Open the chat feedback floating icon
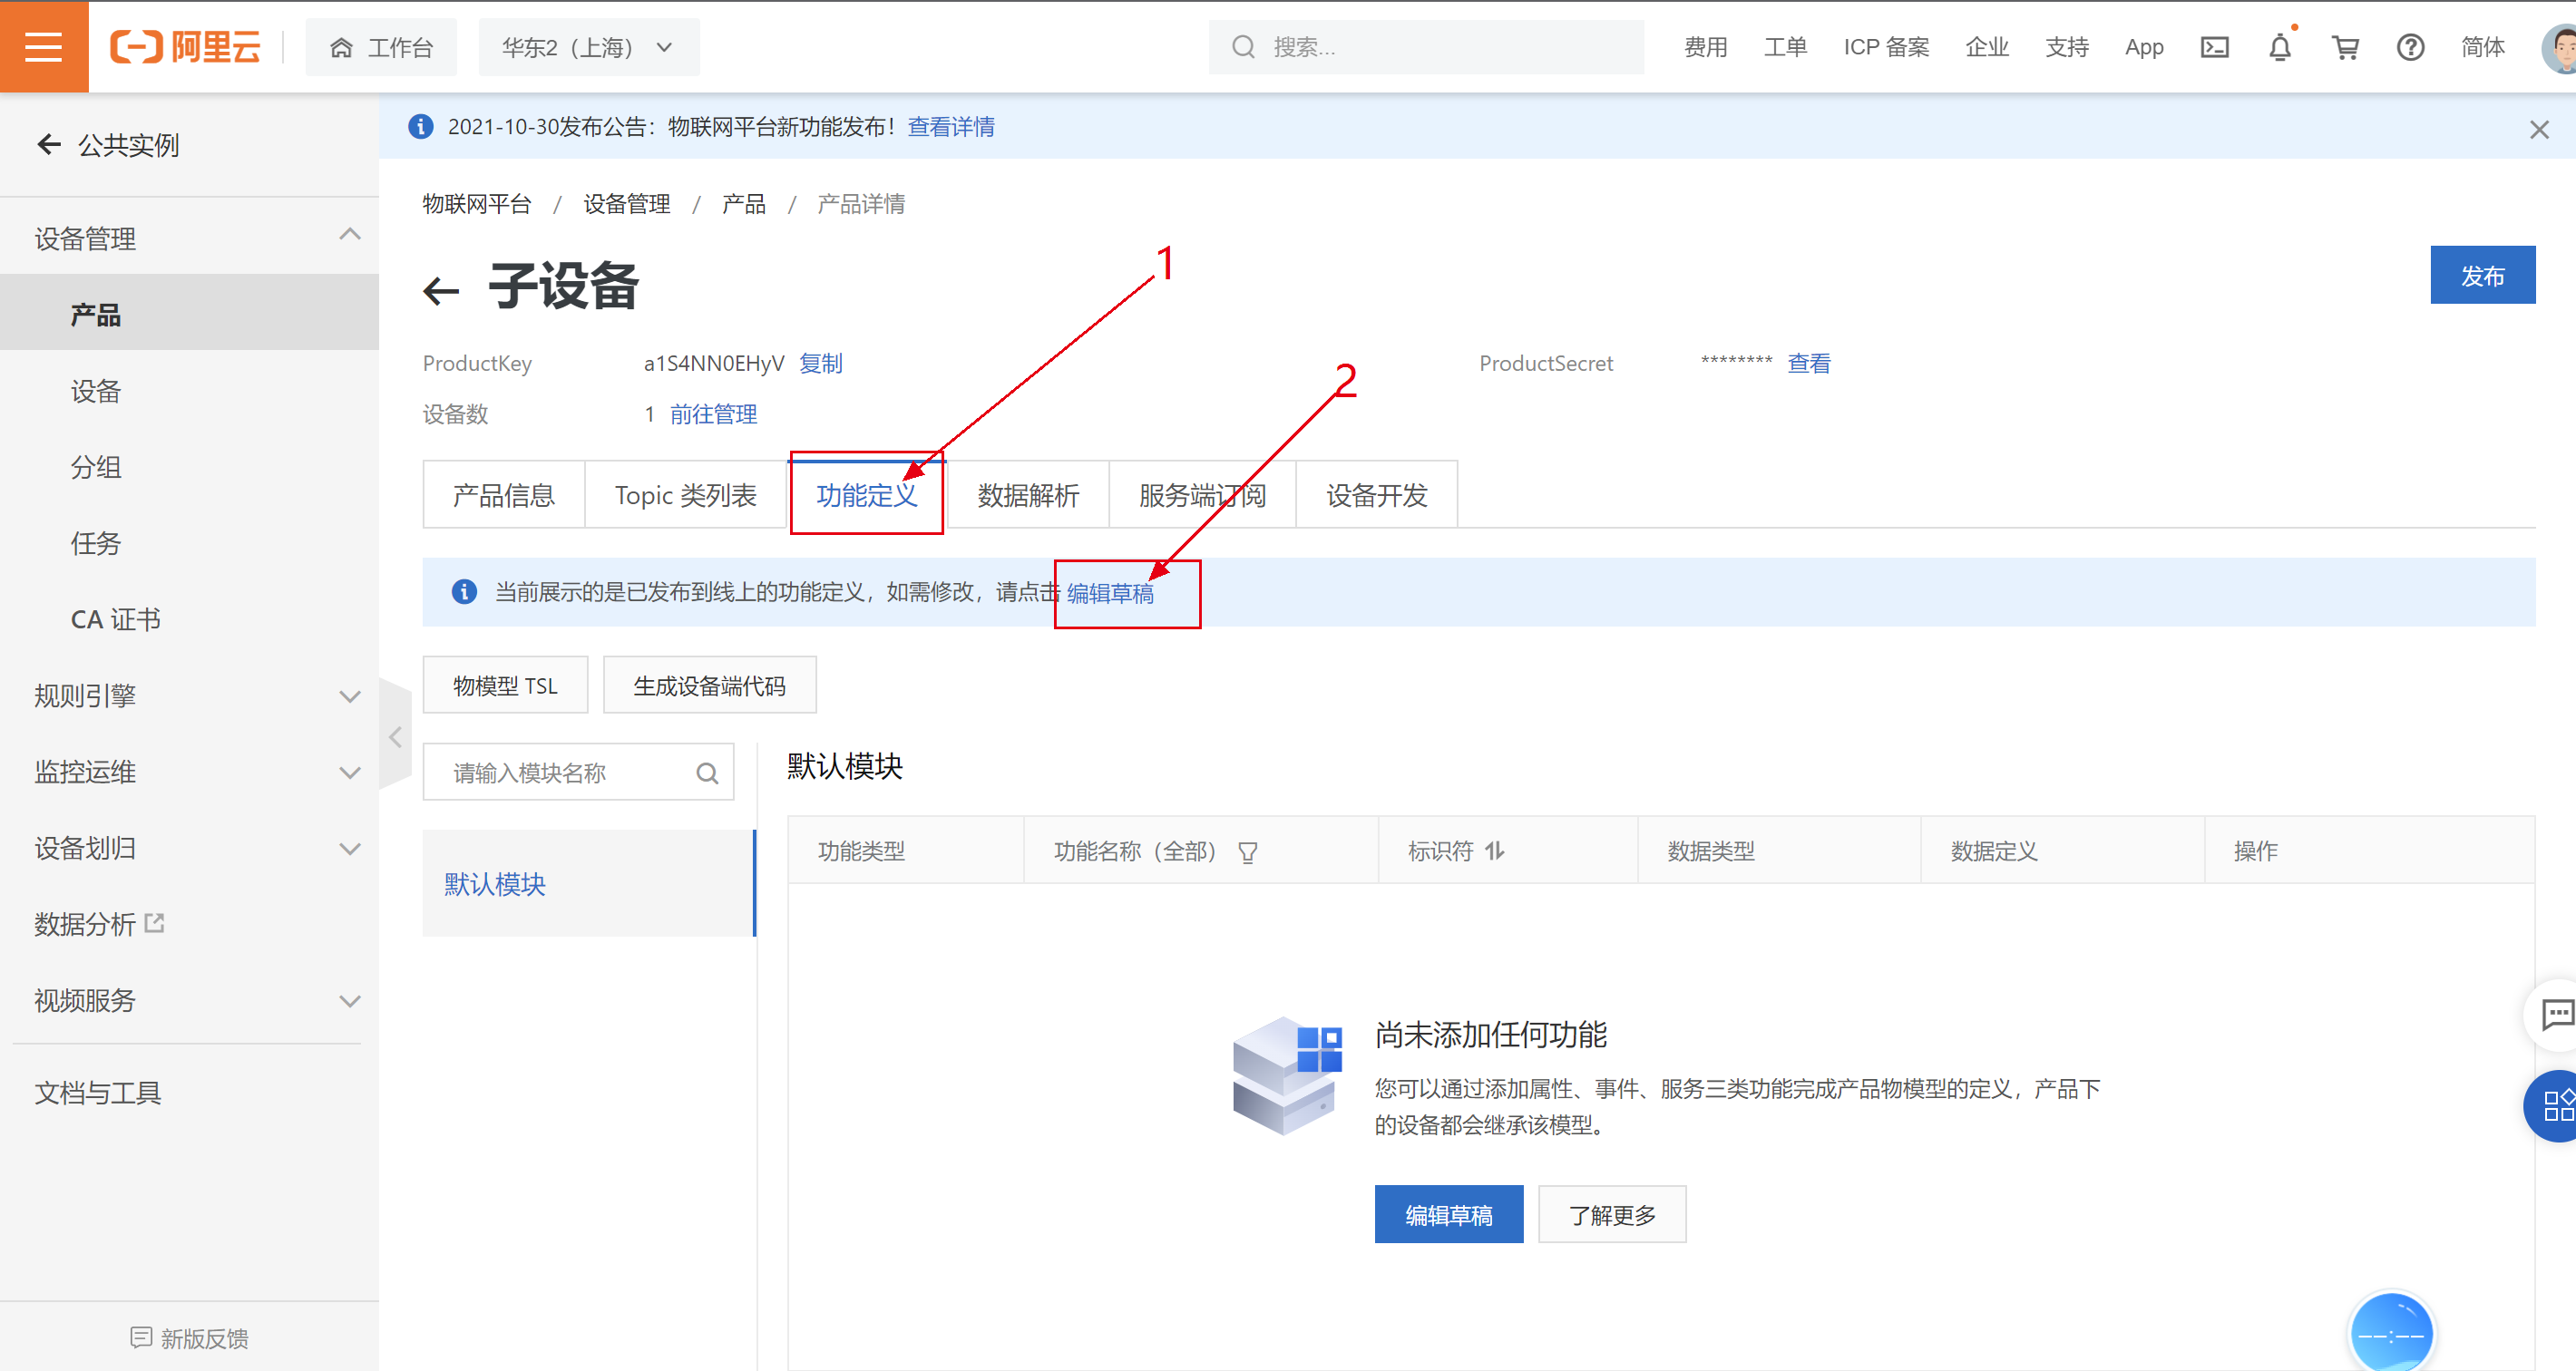This screenshot has width=2576, height=1371. (x=2556, y=1014)
